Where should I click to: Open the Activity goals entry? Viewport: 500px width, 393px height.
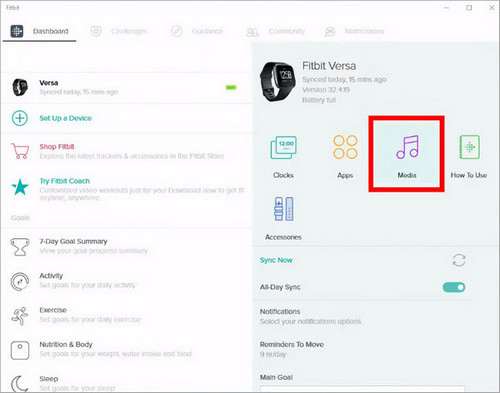(x=127, y=281)
